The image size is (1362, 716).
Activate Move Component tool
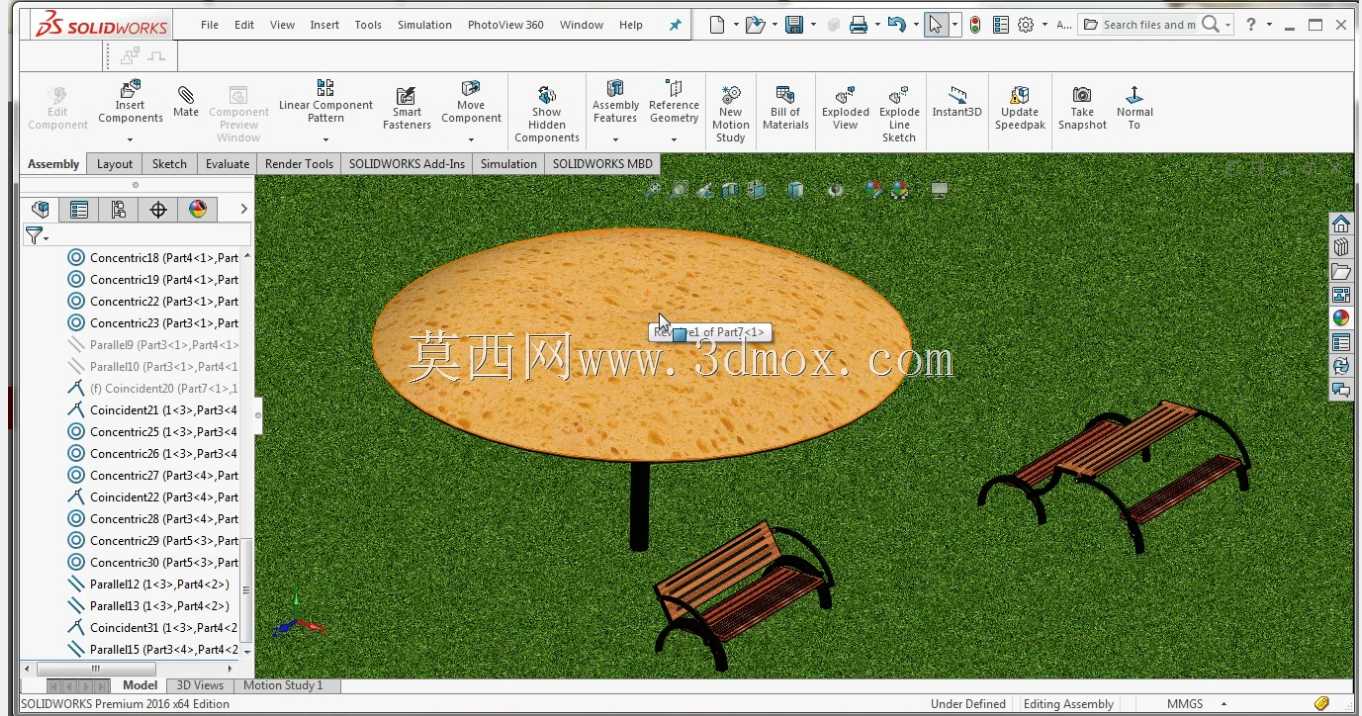(x=471, y=102)
